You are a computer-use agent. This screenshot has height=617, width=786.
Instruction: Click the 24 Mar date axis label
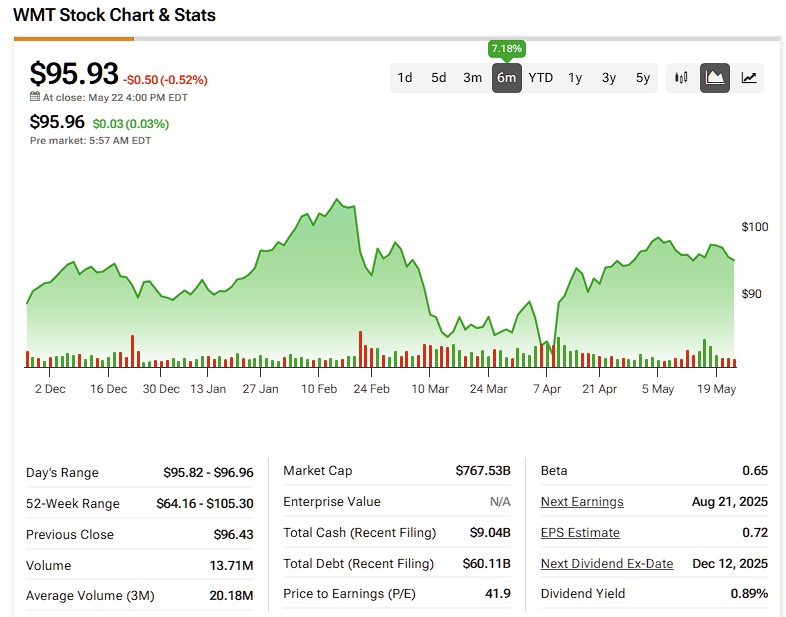[488, 389]
